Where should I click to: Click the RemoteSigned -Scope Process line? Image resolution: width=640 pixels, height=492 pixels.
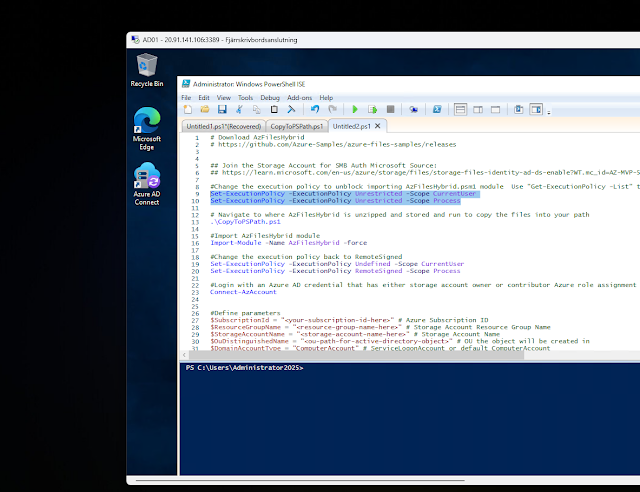pyautogui.click(x=335, y=271)
